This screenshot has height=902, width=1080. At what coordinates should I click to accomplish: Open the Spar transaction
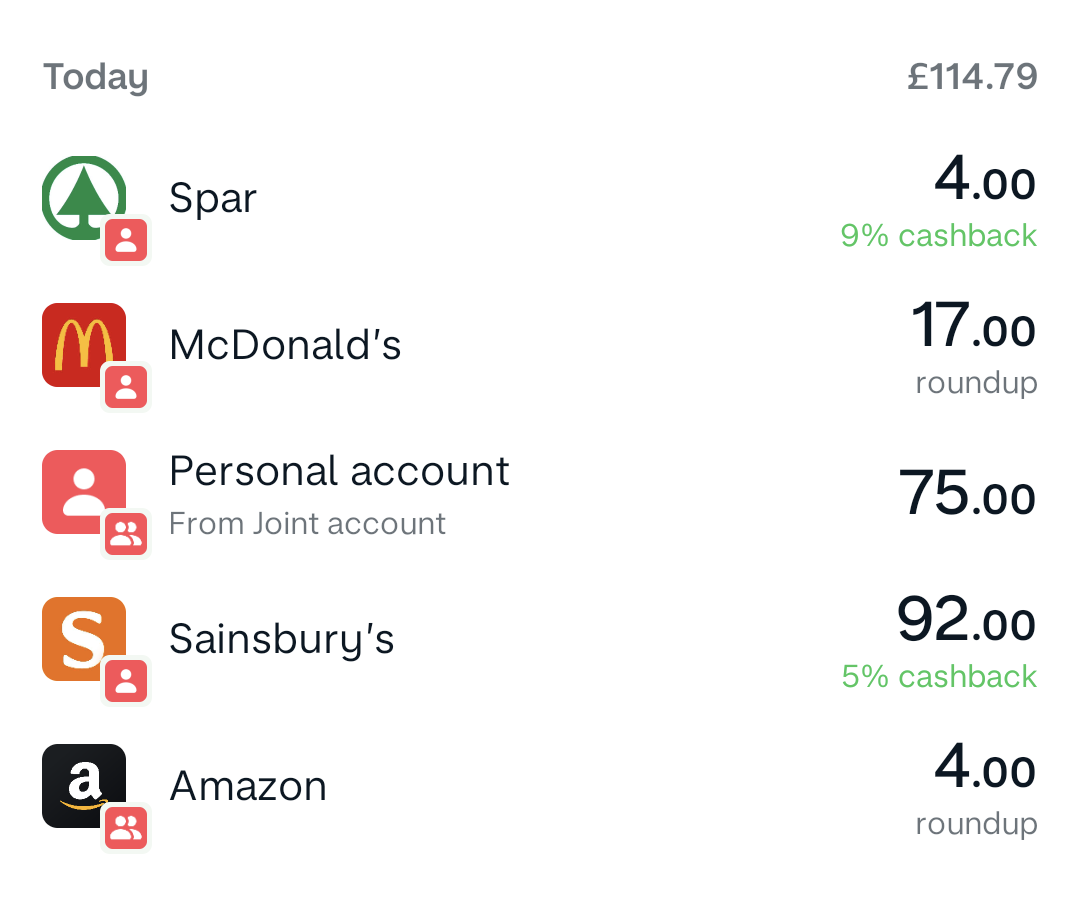213,198
